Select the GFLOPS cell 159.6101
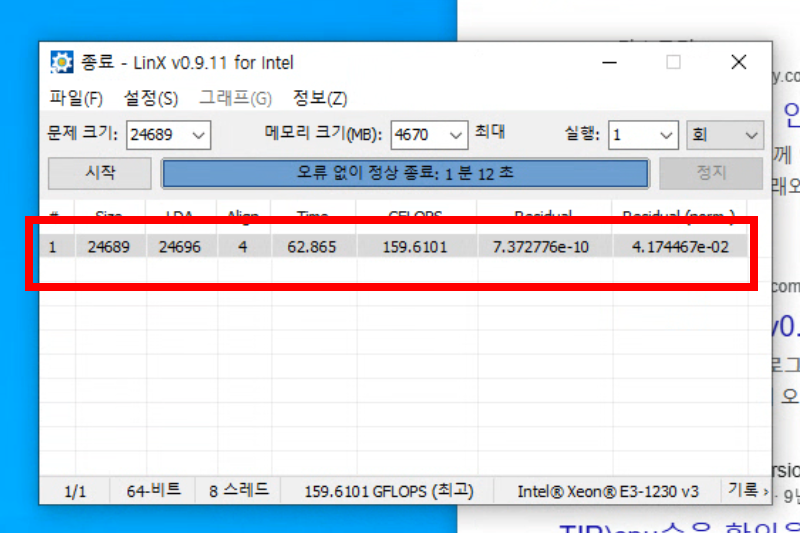 click(415, 247)
